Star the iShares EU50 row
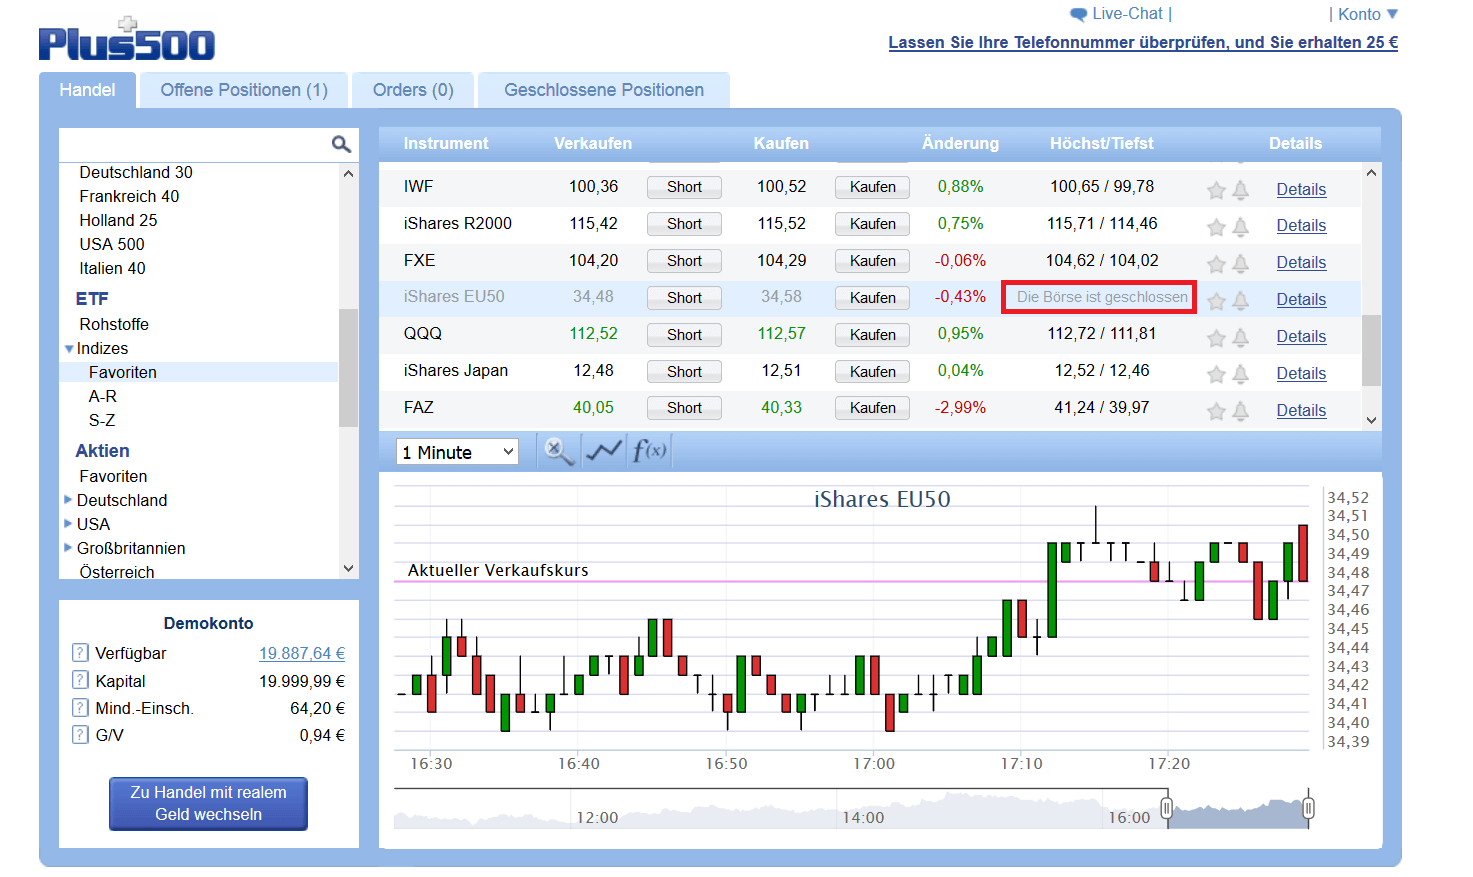1473x877 pixels. point(1216,301)
